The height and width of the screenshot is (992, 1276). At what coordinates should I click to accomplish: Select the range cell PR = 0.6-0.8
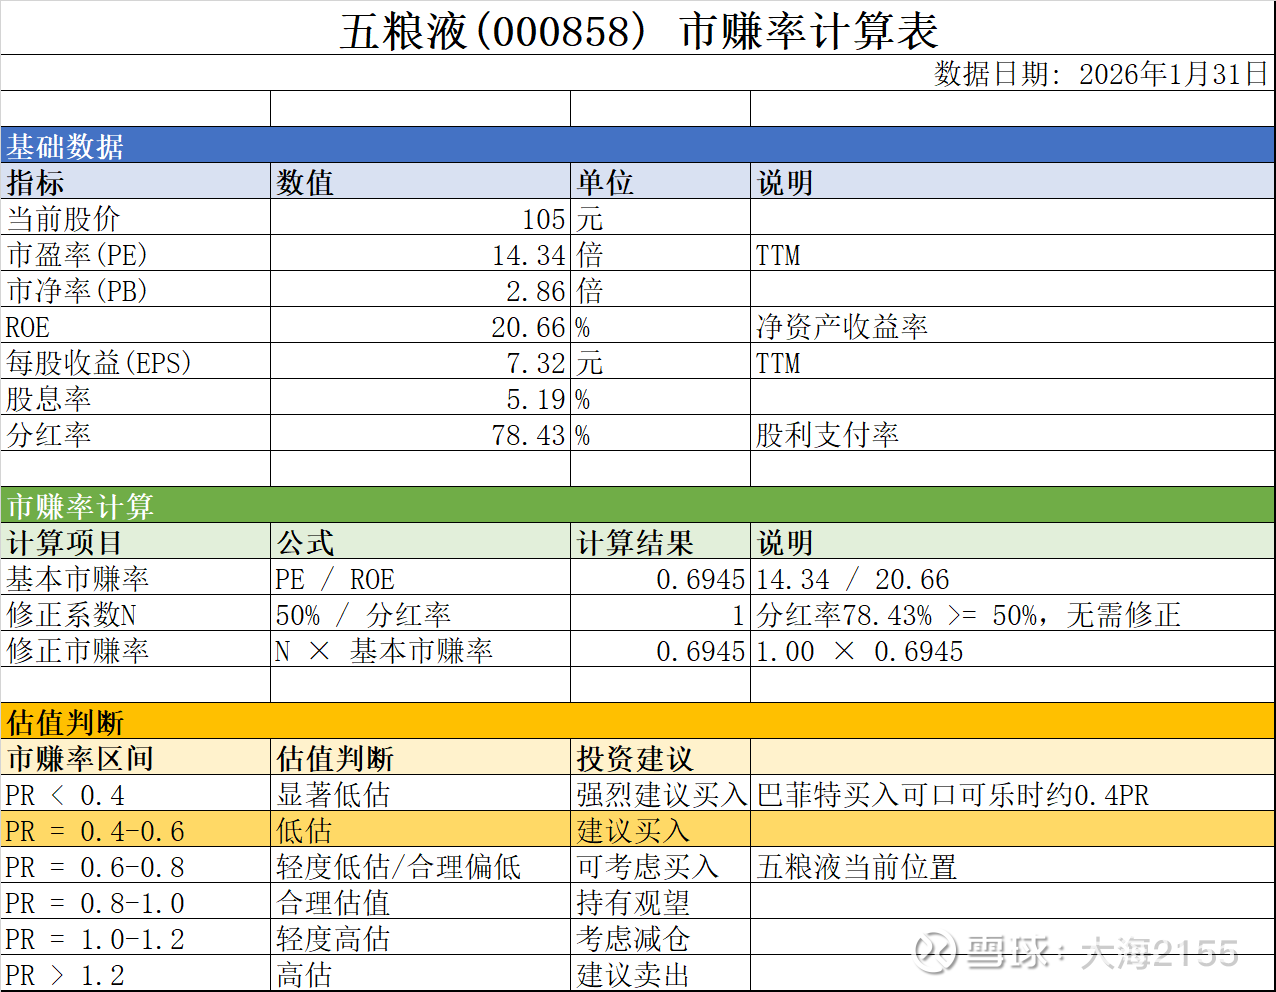135,865
